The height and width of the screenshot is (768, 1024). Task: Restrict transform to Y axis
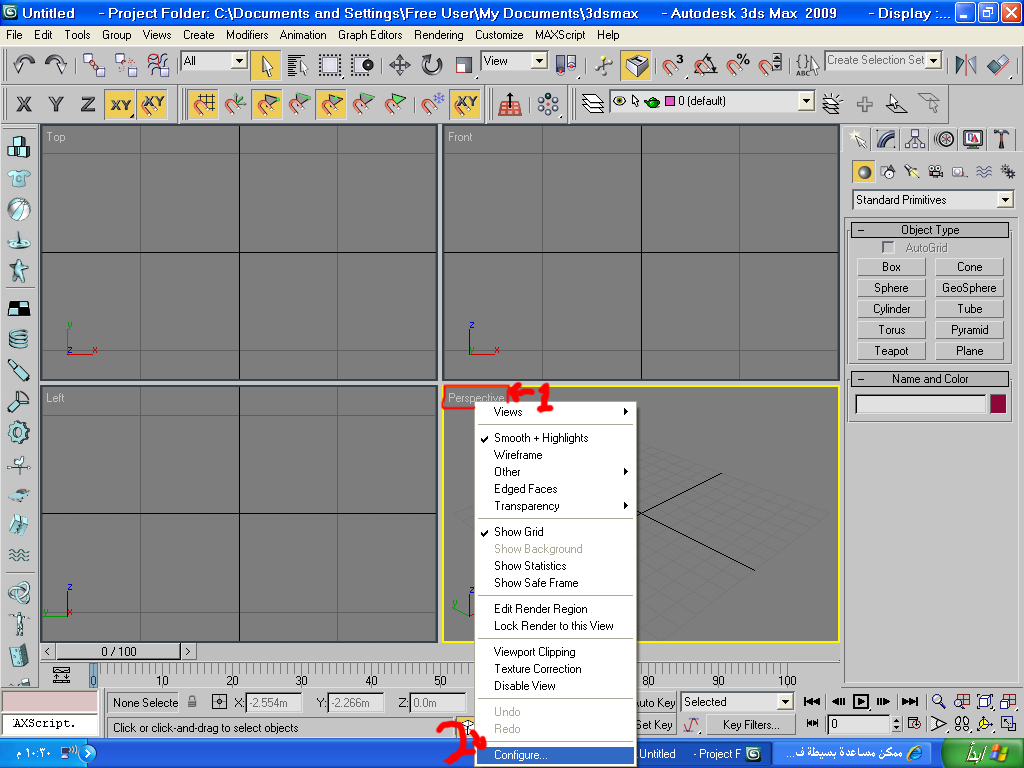point(56,104)
